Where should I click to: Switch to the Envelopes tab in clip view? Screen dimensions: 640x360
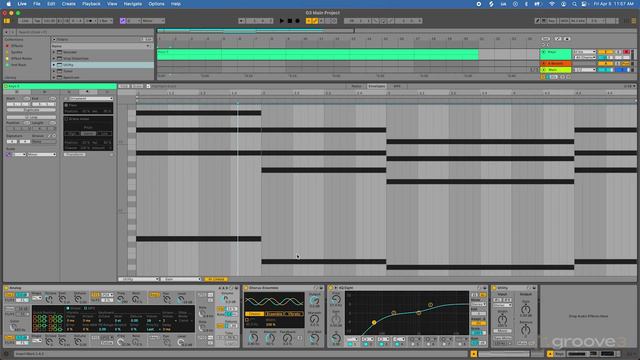376,86
